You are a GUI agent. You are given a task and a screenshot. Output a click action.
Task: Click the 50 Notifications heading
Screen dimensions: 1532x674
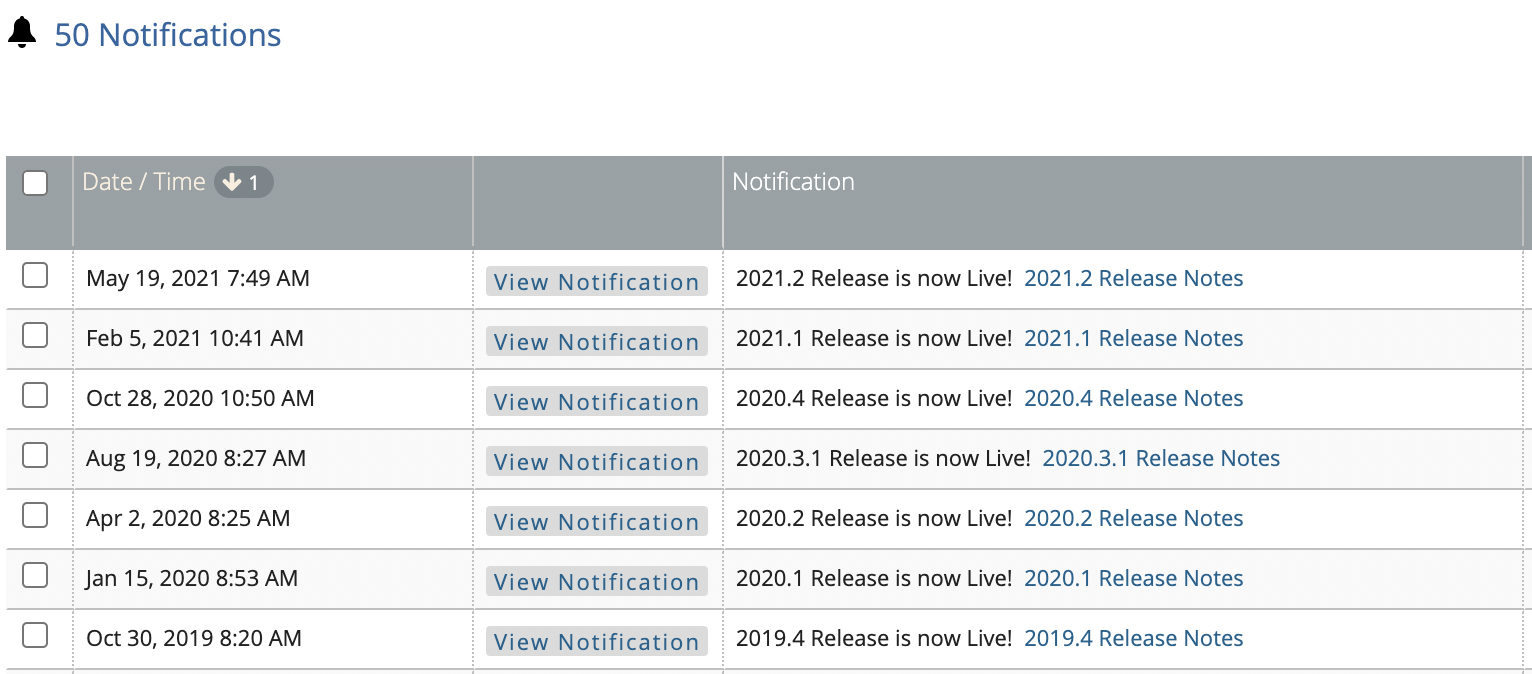[x=168, y=35]
